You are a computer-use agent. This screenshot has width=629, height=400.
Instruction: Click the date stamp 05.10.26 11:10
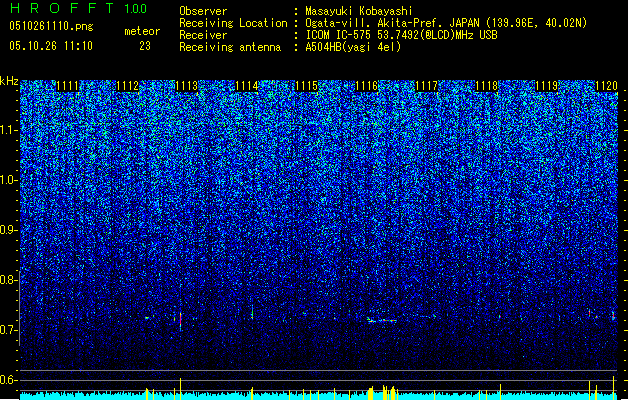[51, 46]
